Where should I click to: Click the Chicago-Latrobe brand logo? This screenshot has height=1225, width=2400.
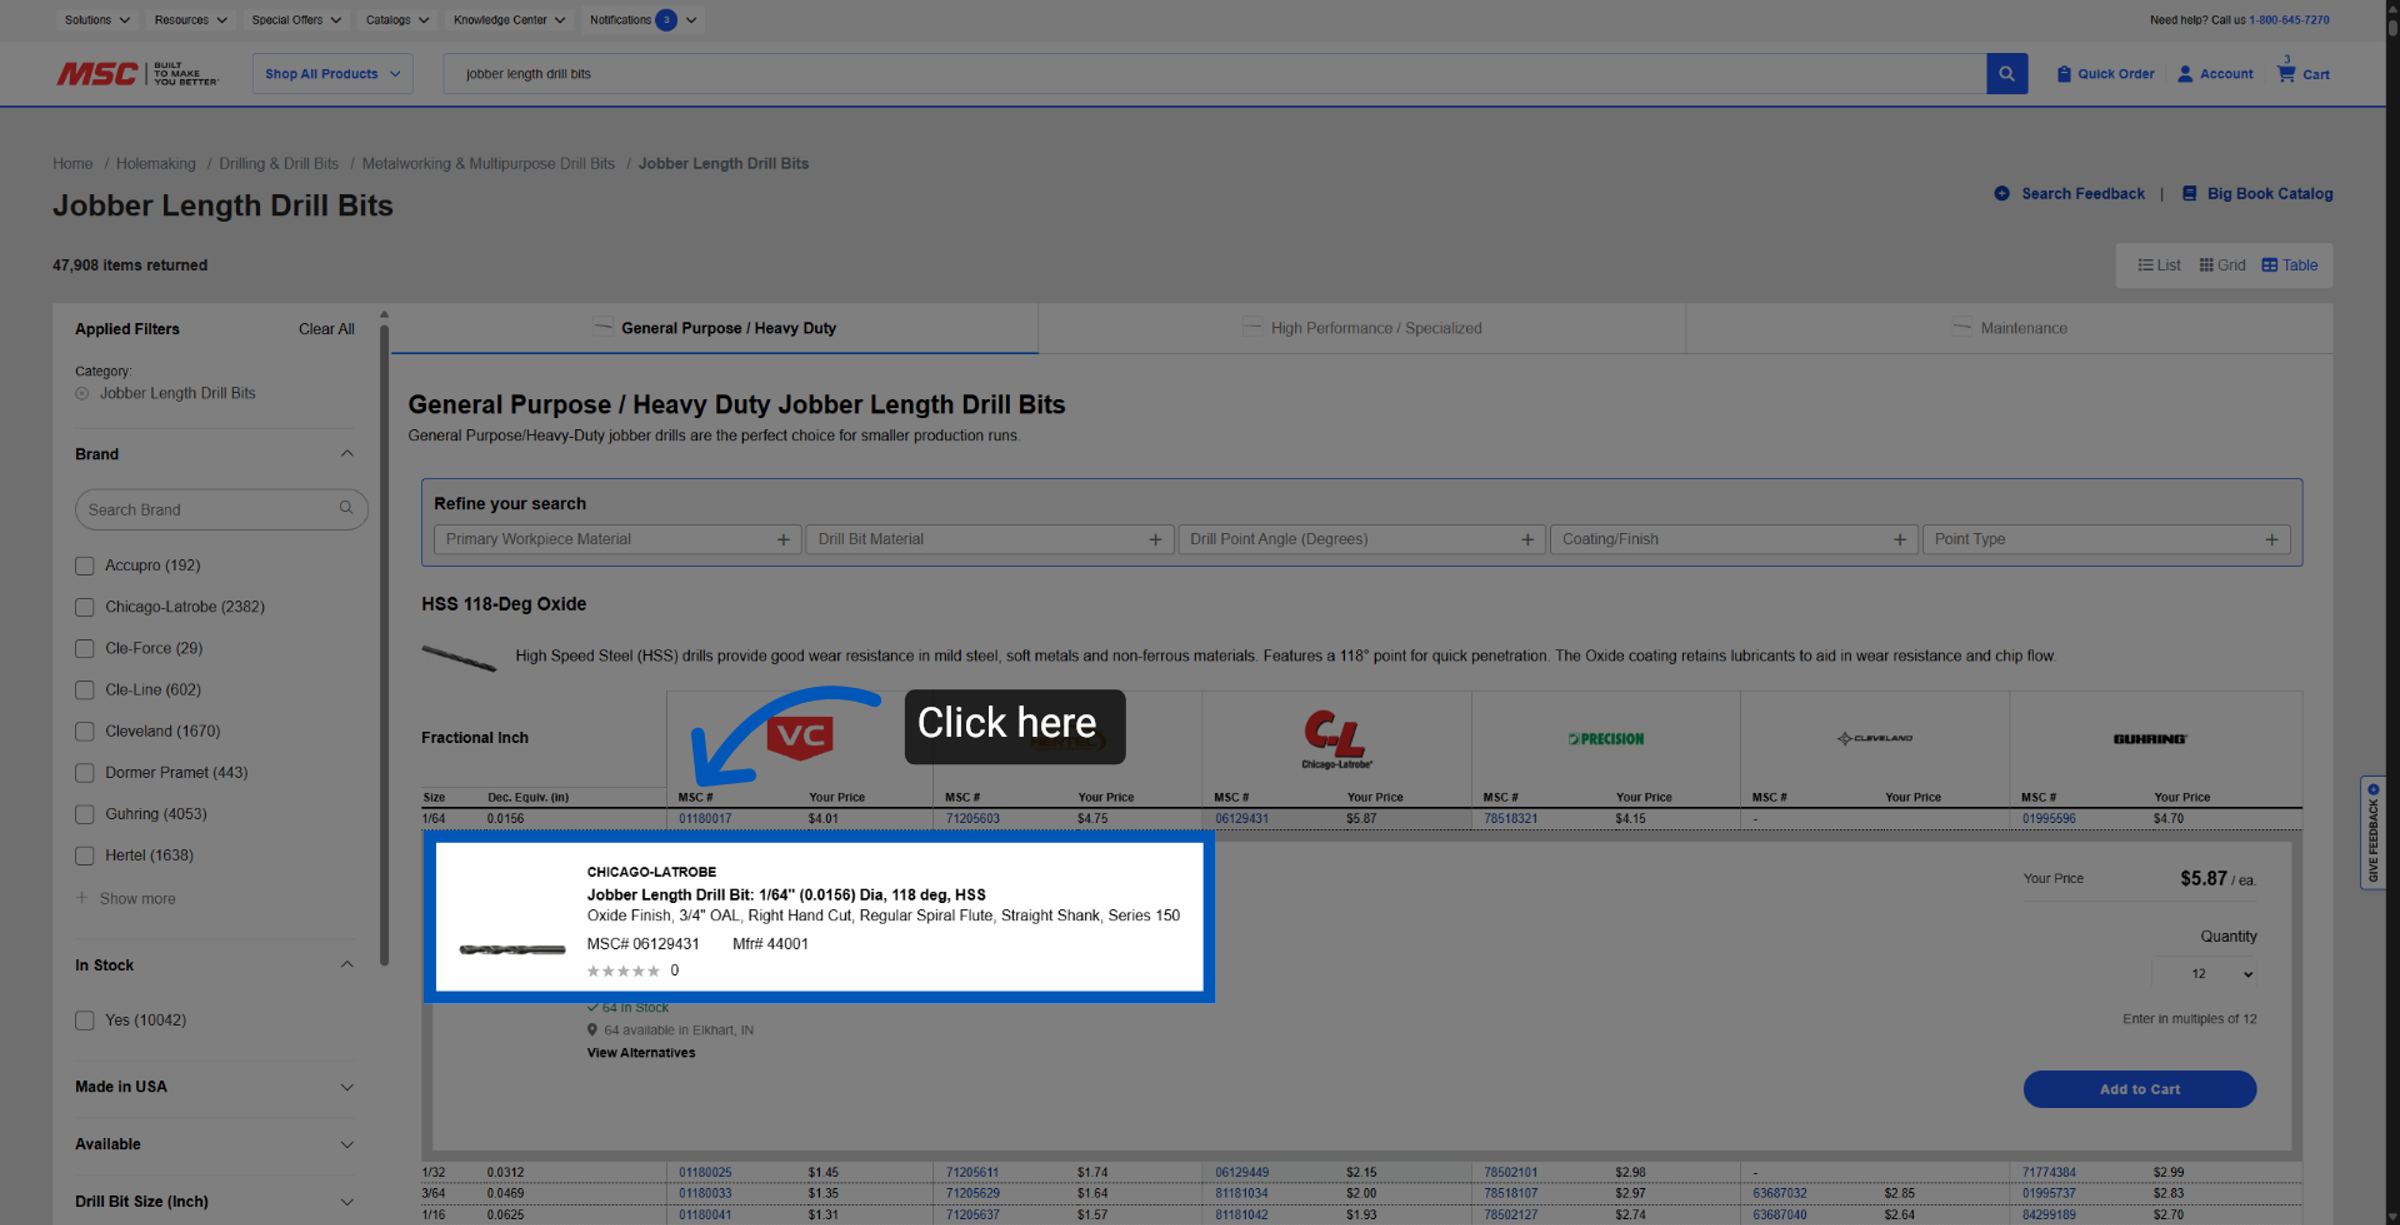point(1336,739)
